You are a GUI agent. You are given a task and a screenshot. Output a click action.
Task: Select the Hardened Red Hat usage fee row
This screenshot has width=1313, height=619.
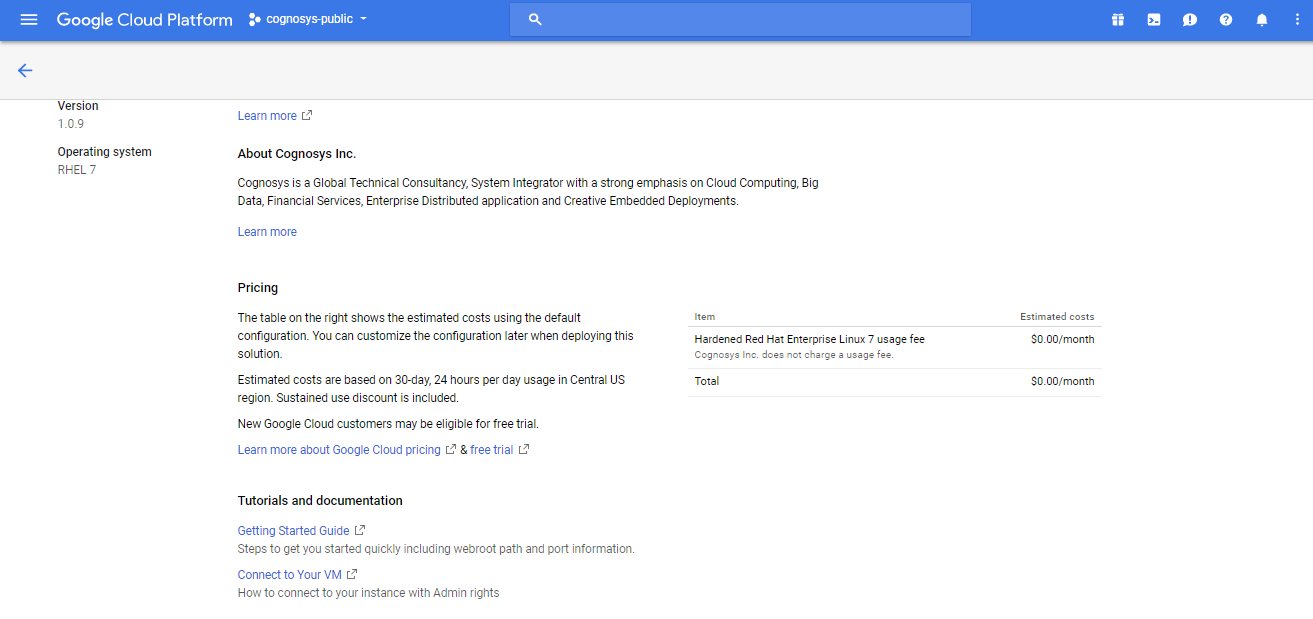tap(809, 340)
